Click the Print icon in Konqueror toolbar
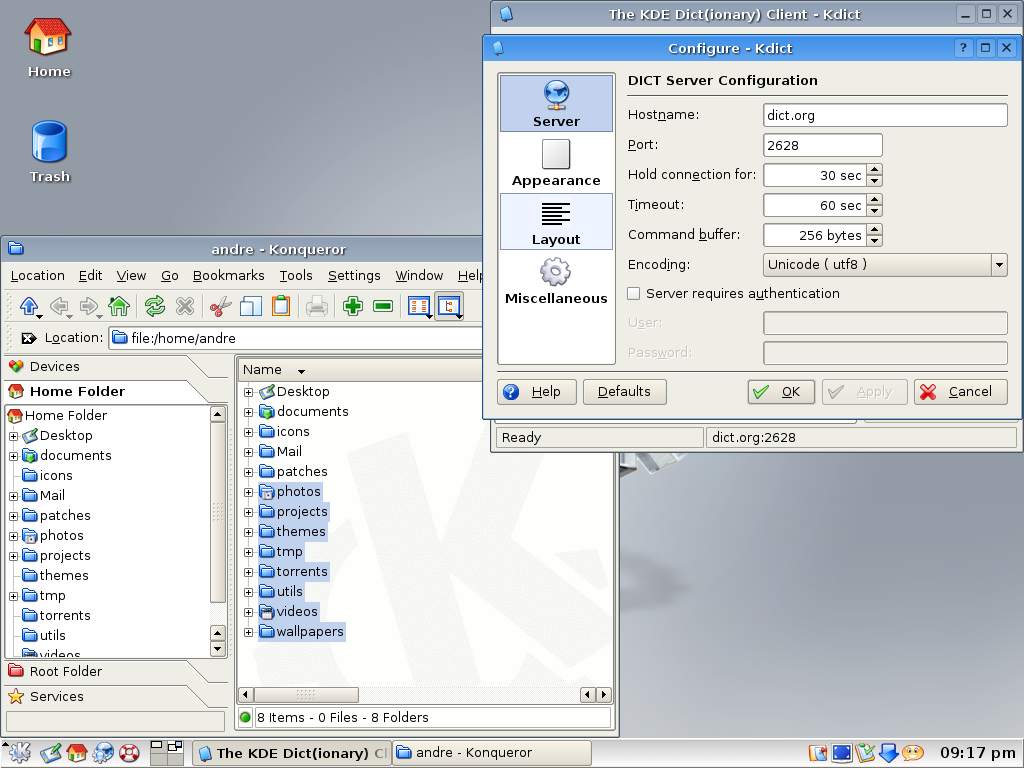Image resolution: width=1024 pixels, height=768 pixels. point(317,306)
